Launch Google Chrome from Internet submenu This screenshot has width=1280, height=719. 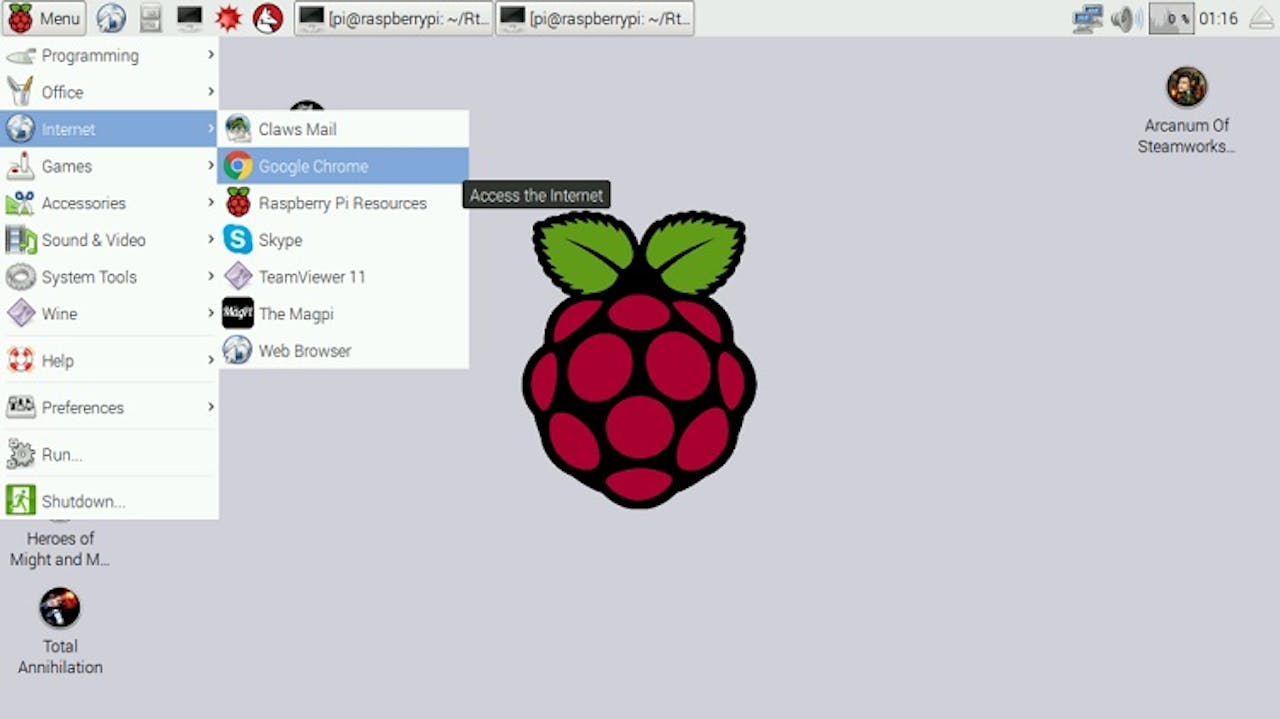[x=343, y=166]
